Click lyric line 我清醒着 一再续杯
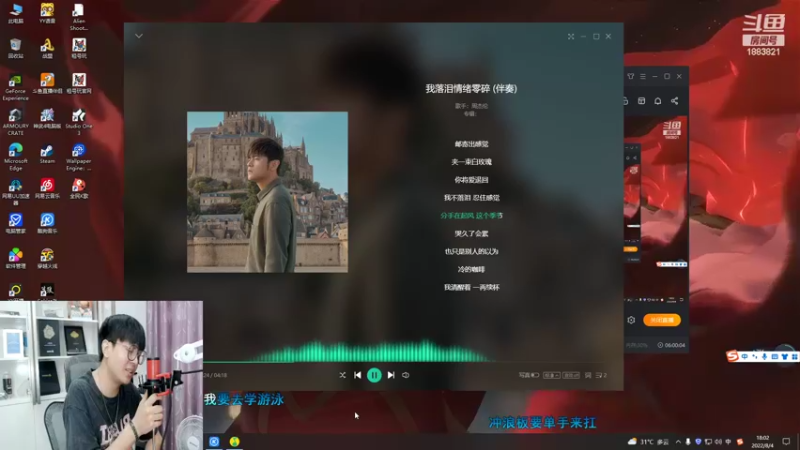Image resolution: width=800 pixels, height=450 pixels. (471, 287)
